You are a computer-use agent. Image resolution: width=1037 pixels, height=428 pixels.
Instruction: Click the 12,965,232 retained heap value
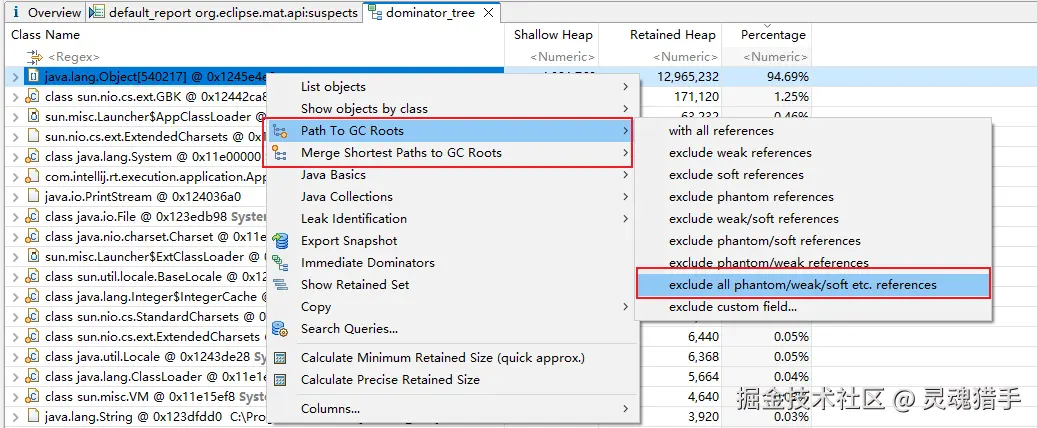[x=688, y=77]
